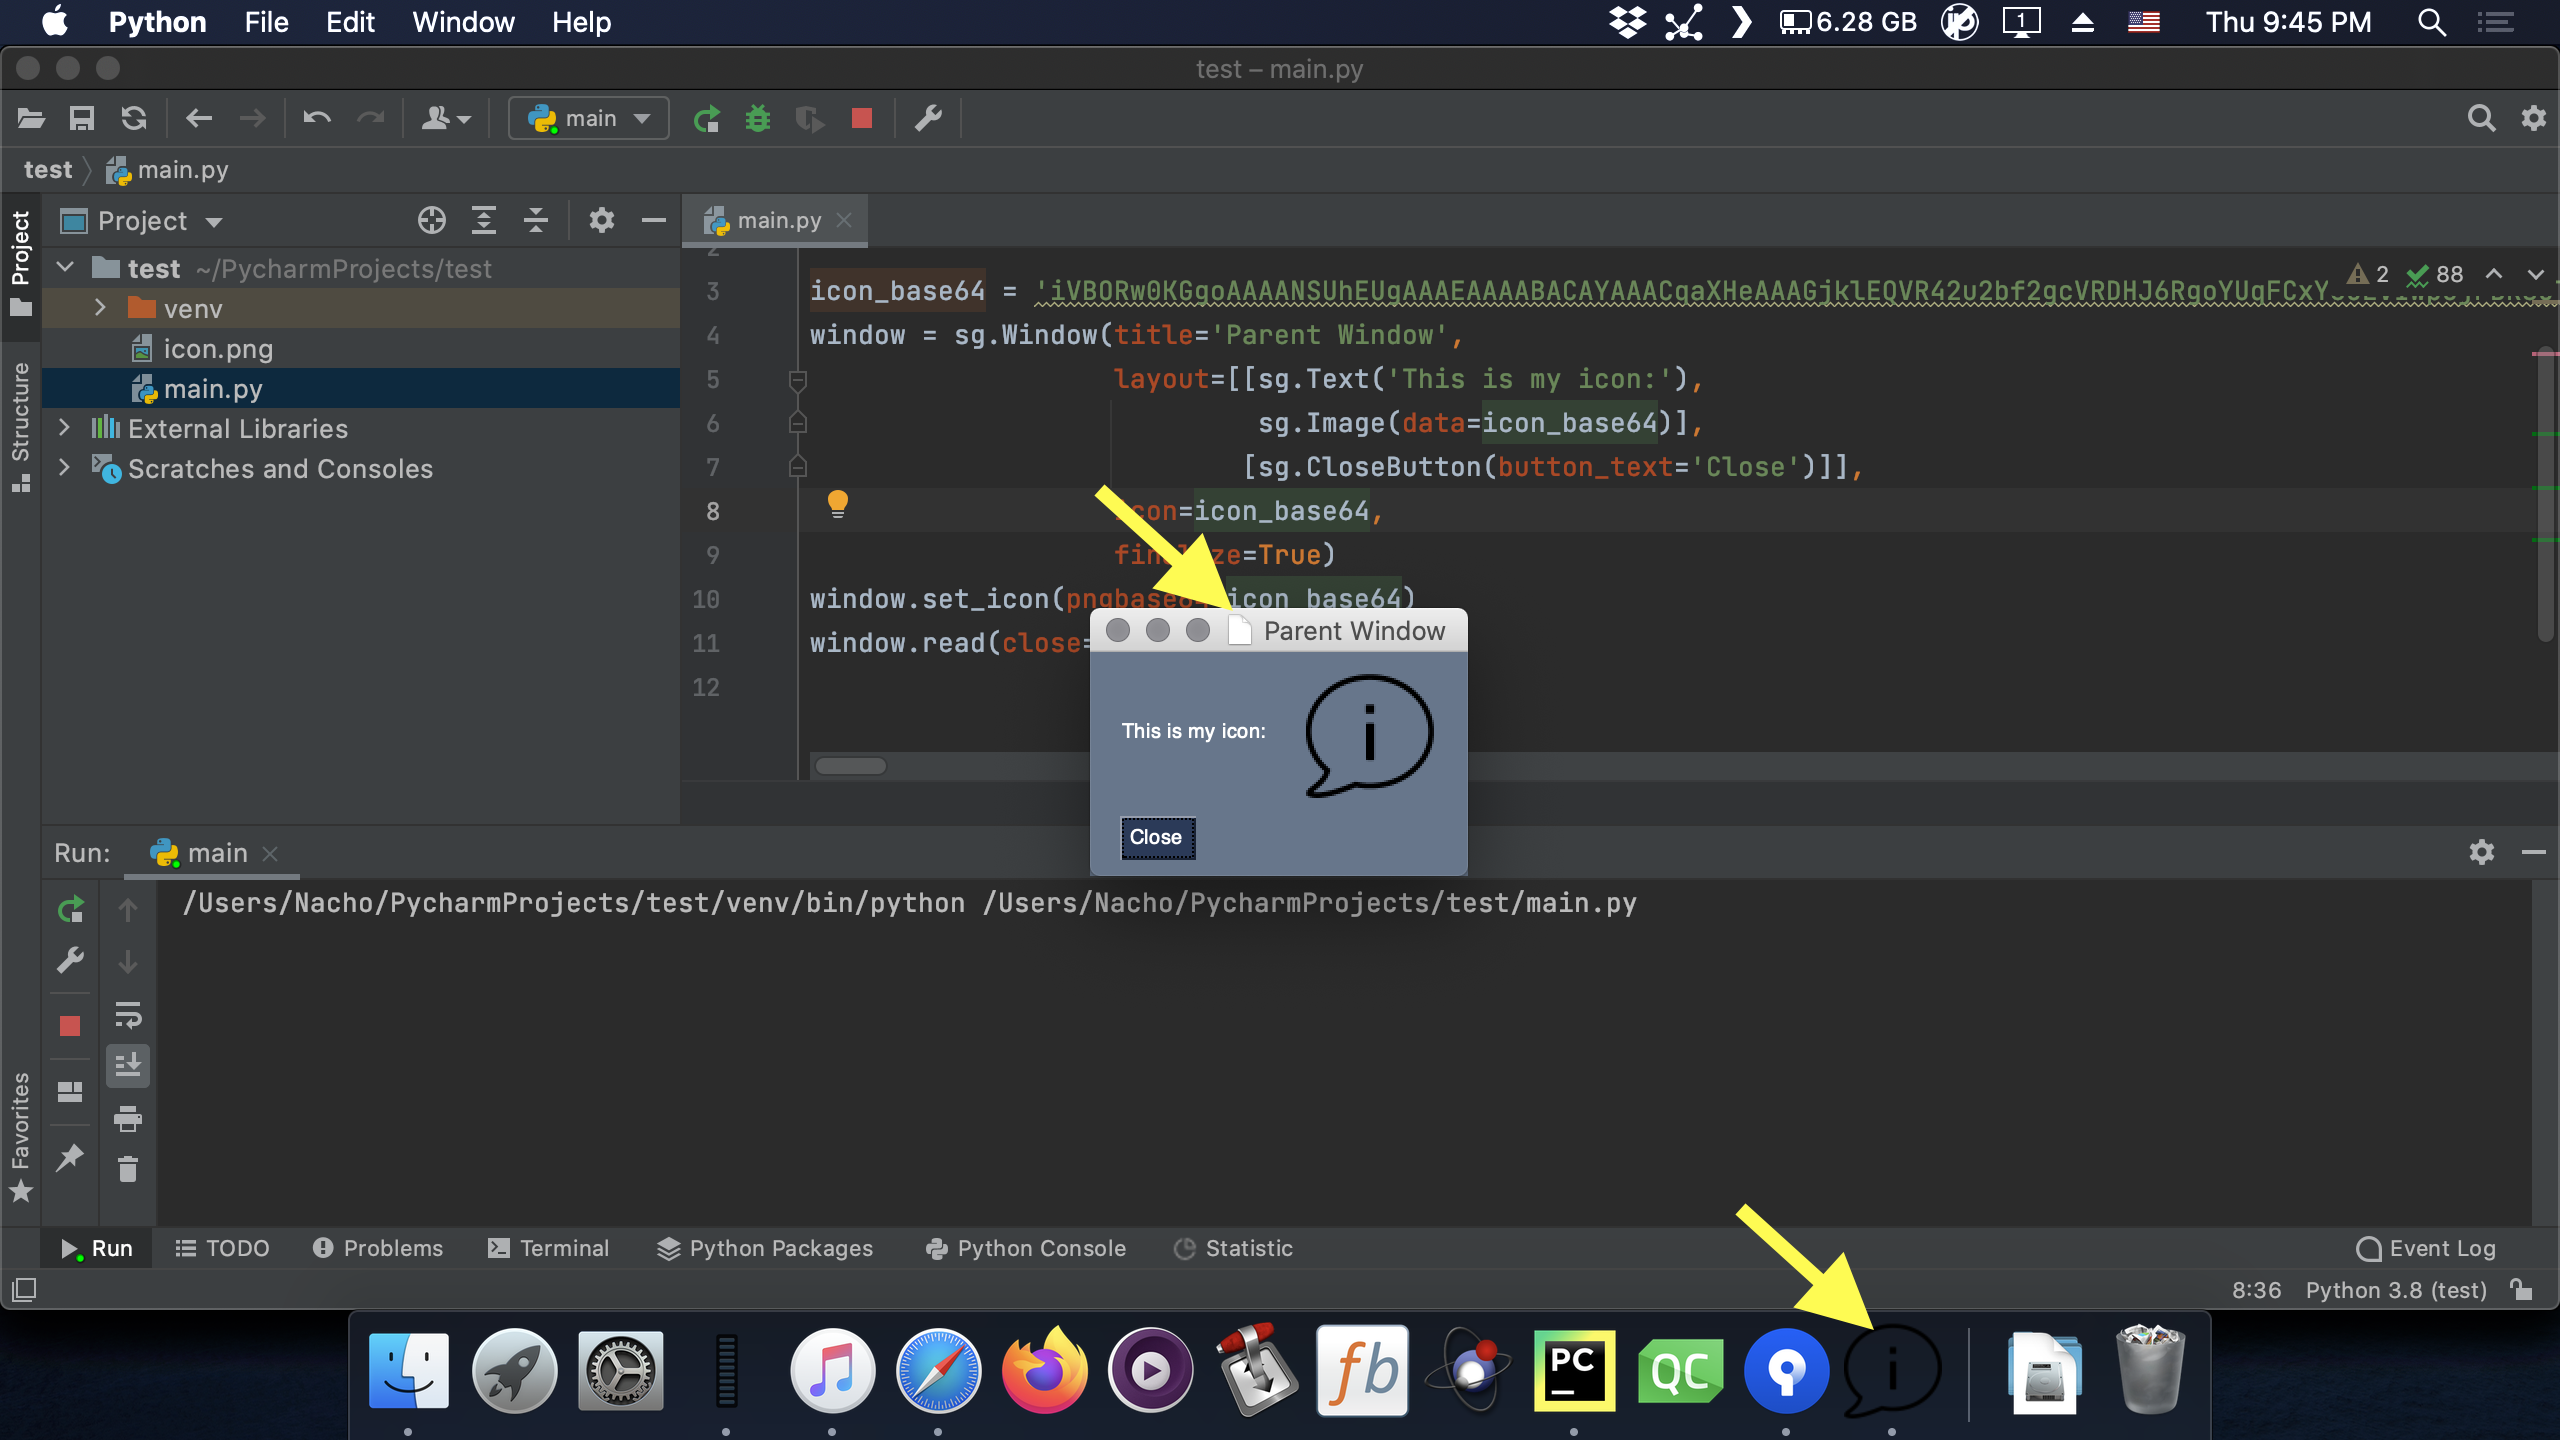Open editor settings wrench in toolbar
The image size is (2560, 1440).
click(x=928, y=117)
